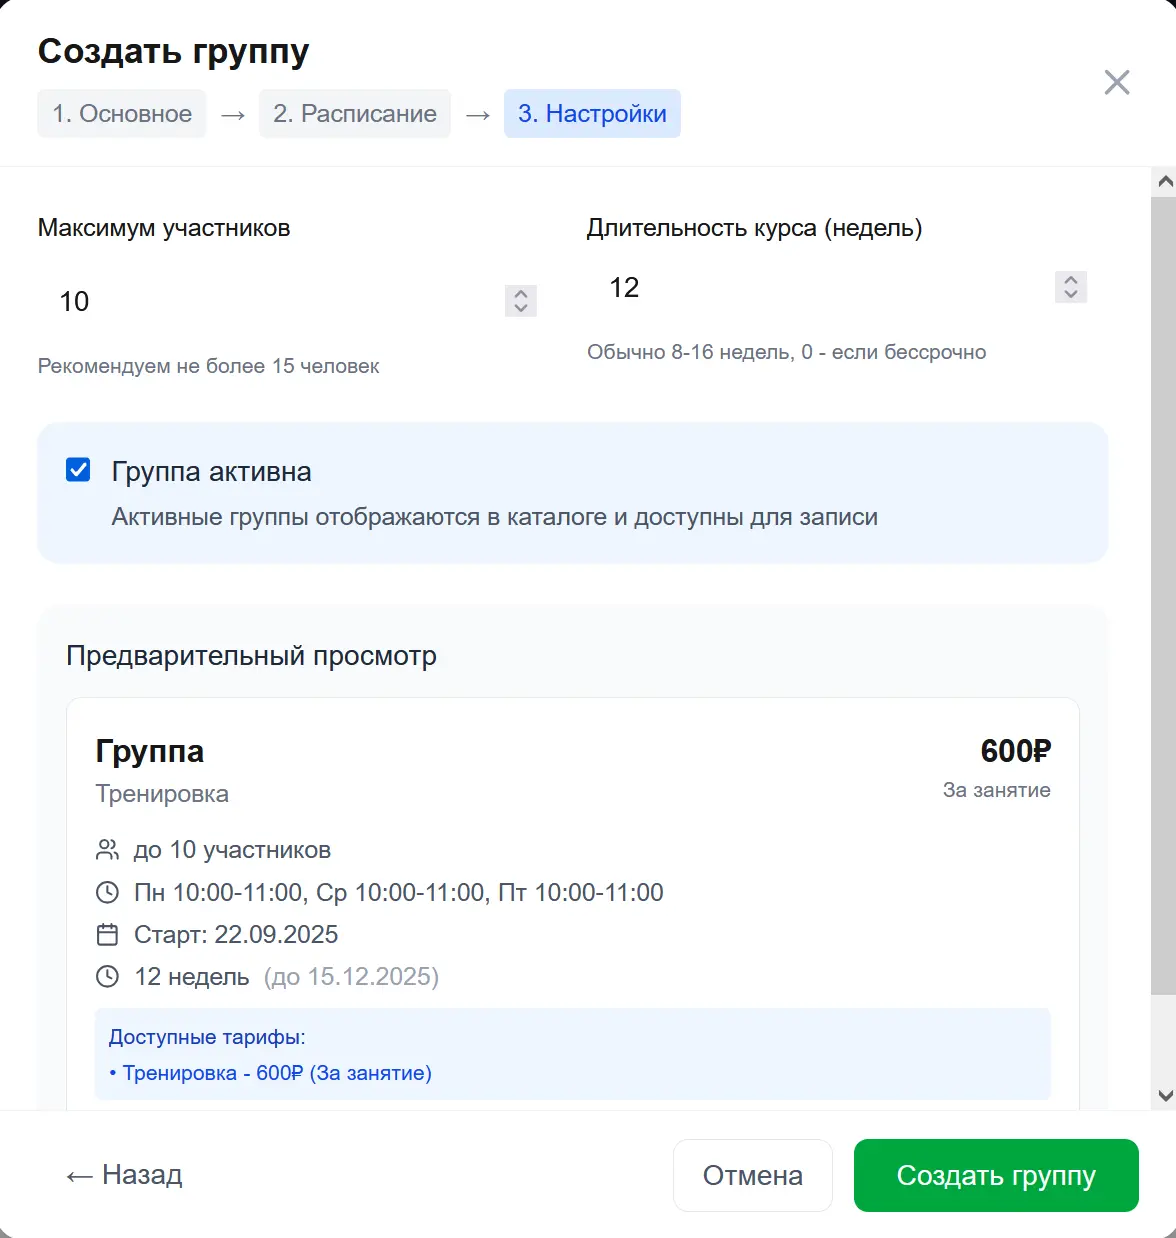
Task: Toggle the Группа активна checkbox
Action: [x=78, y=470]
